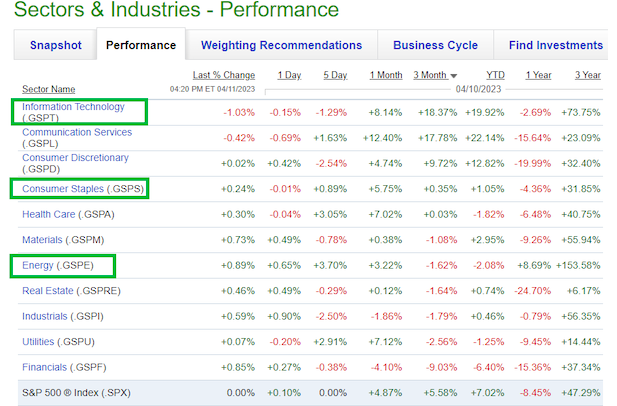The width and height of the screenshot is (617, 406).
Task: Click Utilities 3 Month value -2.56%
Action: tap(441, 342)
